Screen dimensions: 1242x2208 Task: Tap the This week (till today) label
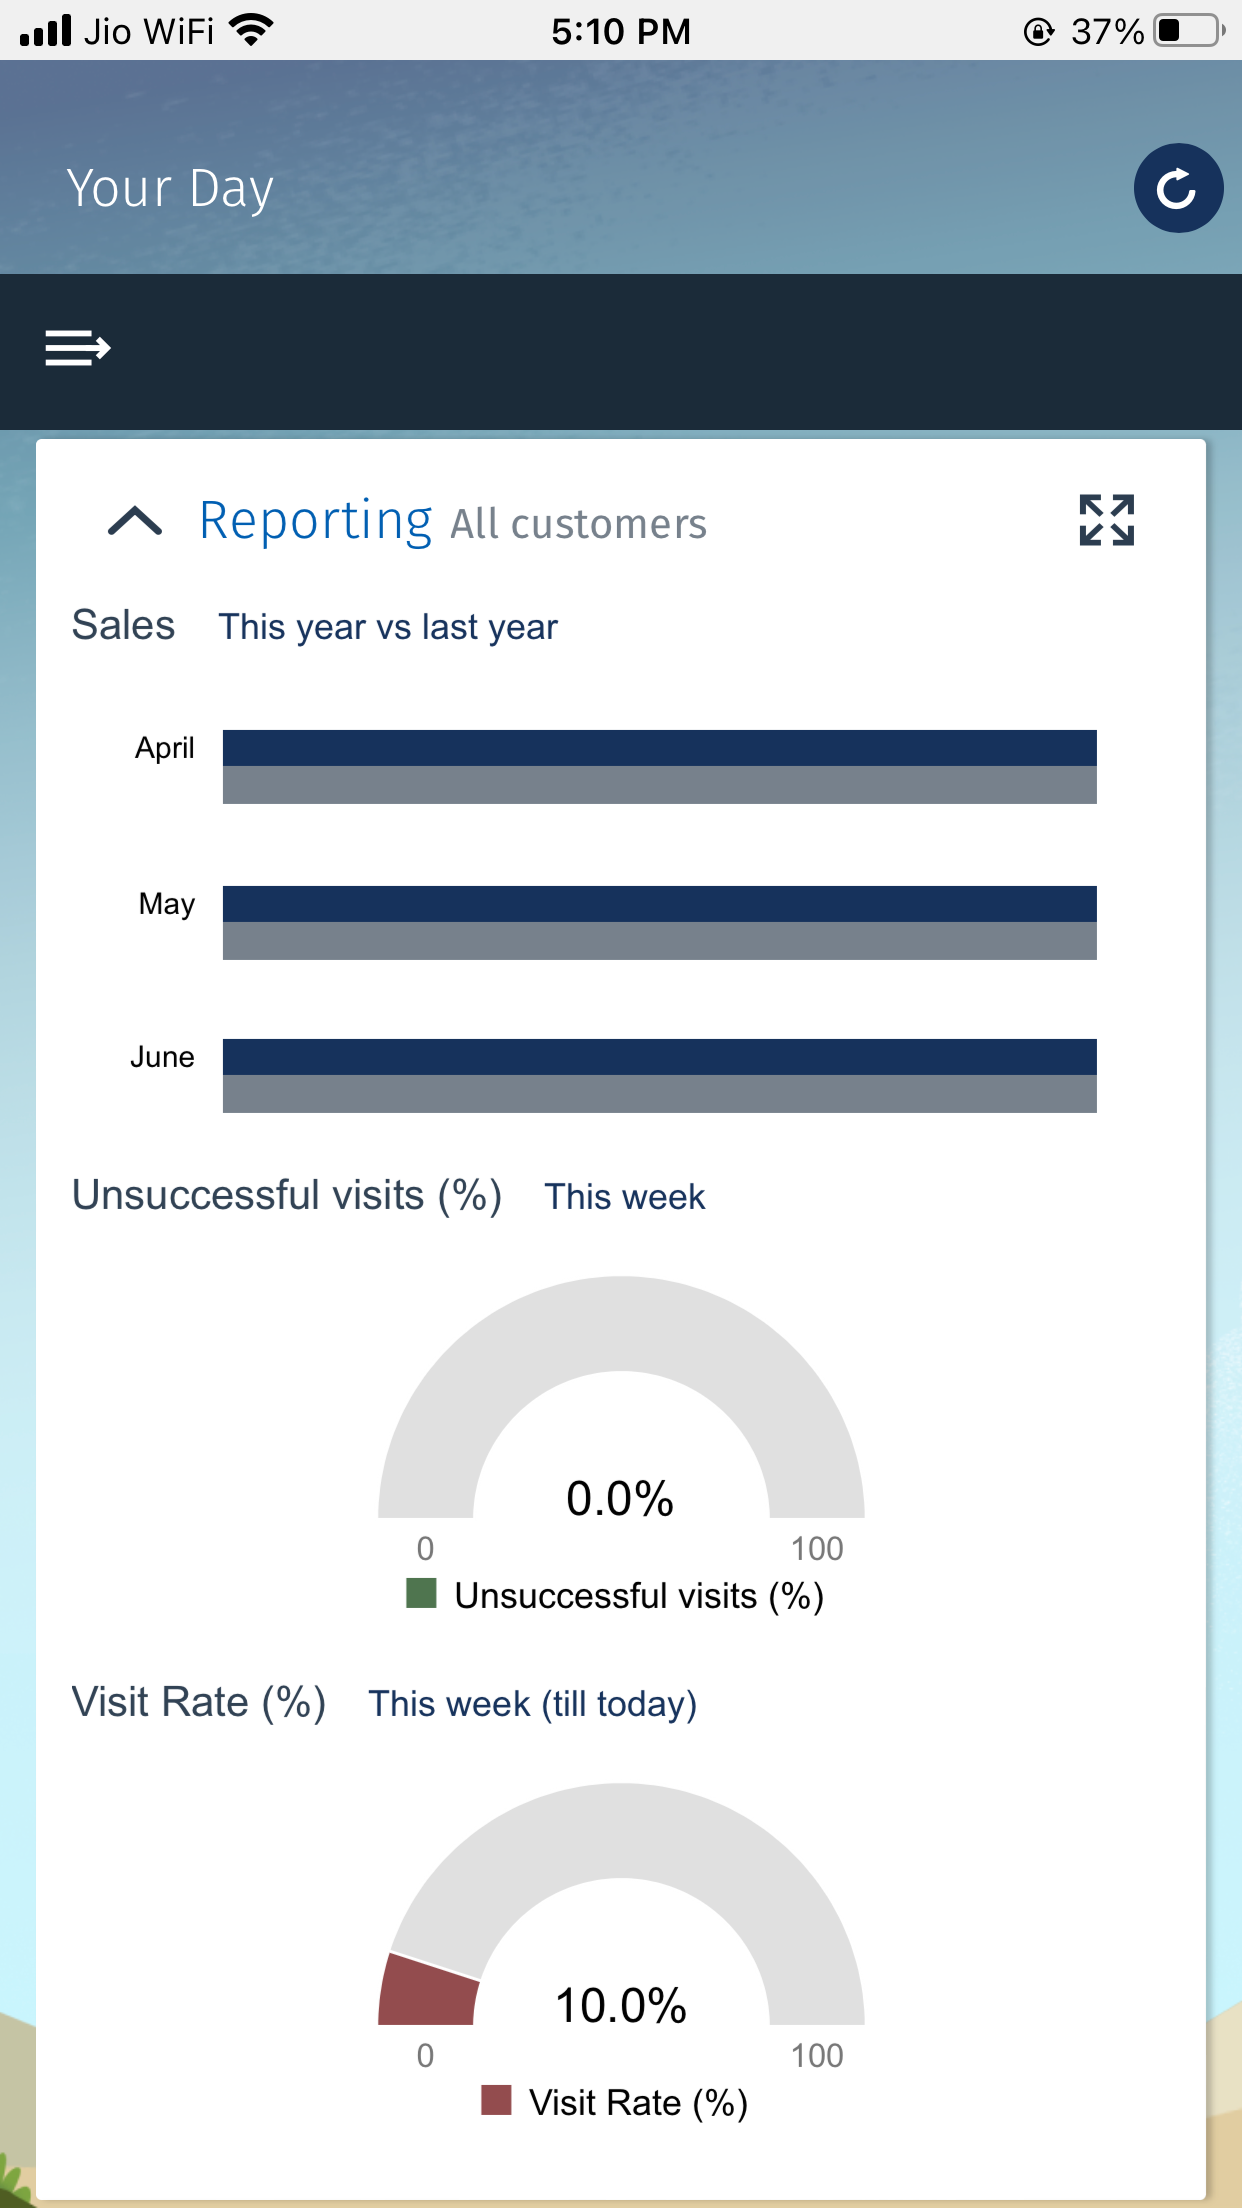(533, 1704)
